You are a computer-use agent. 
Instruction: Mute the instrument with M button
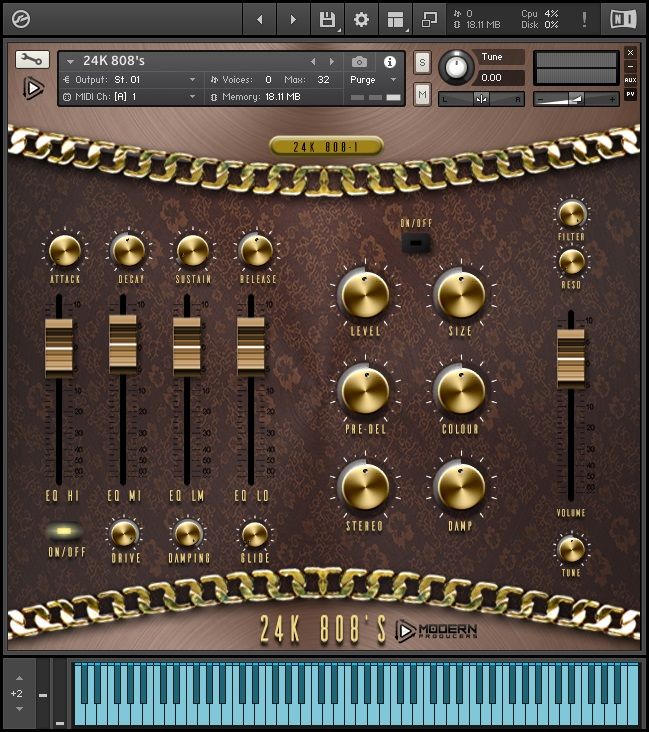point(422,95)
